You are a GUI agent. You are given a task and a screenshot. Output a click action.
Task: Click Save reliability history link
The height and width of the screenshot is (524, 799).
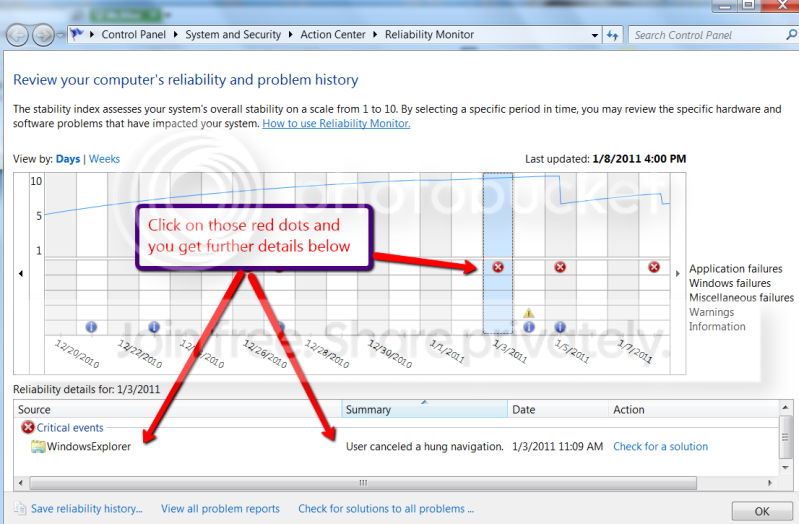pyautogui.click(x=87, y=509)
